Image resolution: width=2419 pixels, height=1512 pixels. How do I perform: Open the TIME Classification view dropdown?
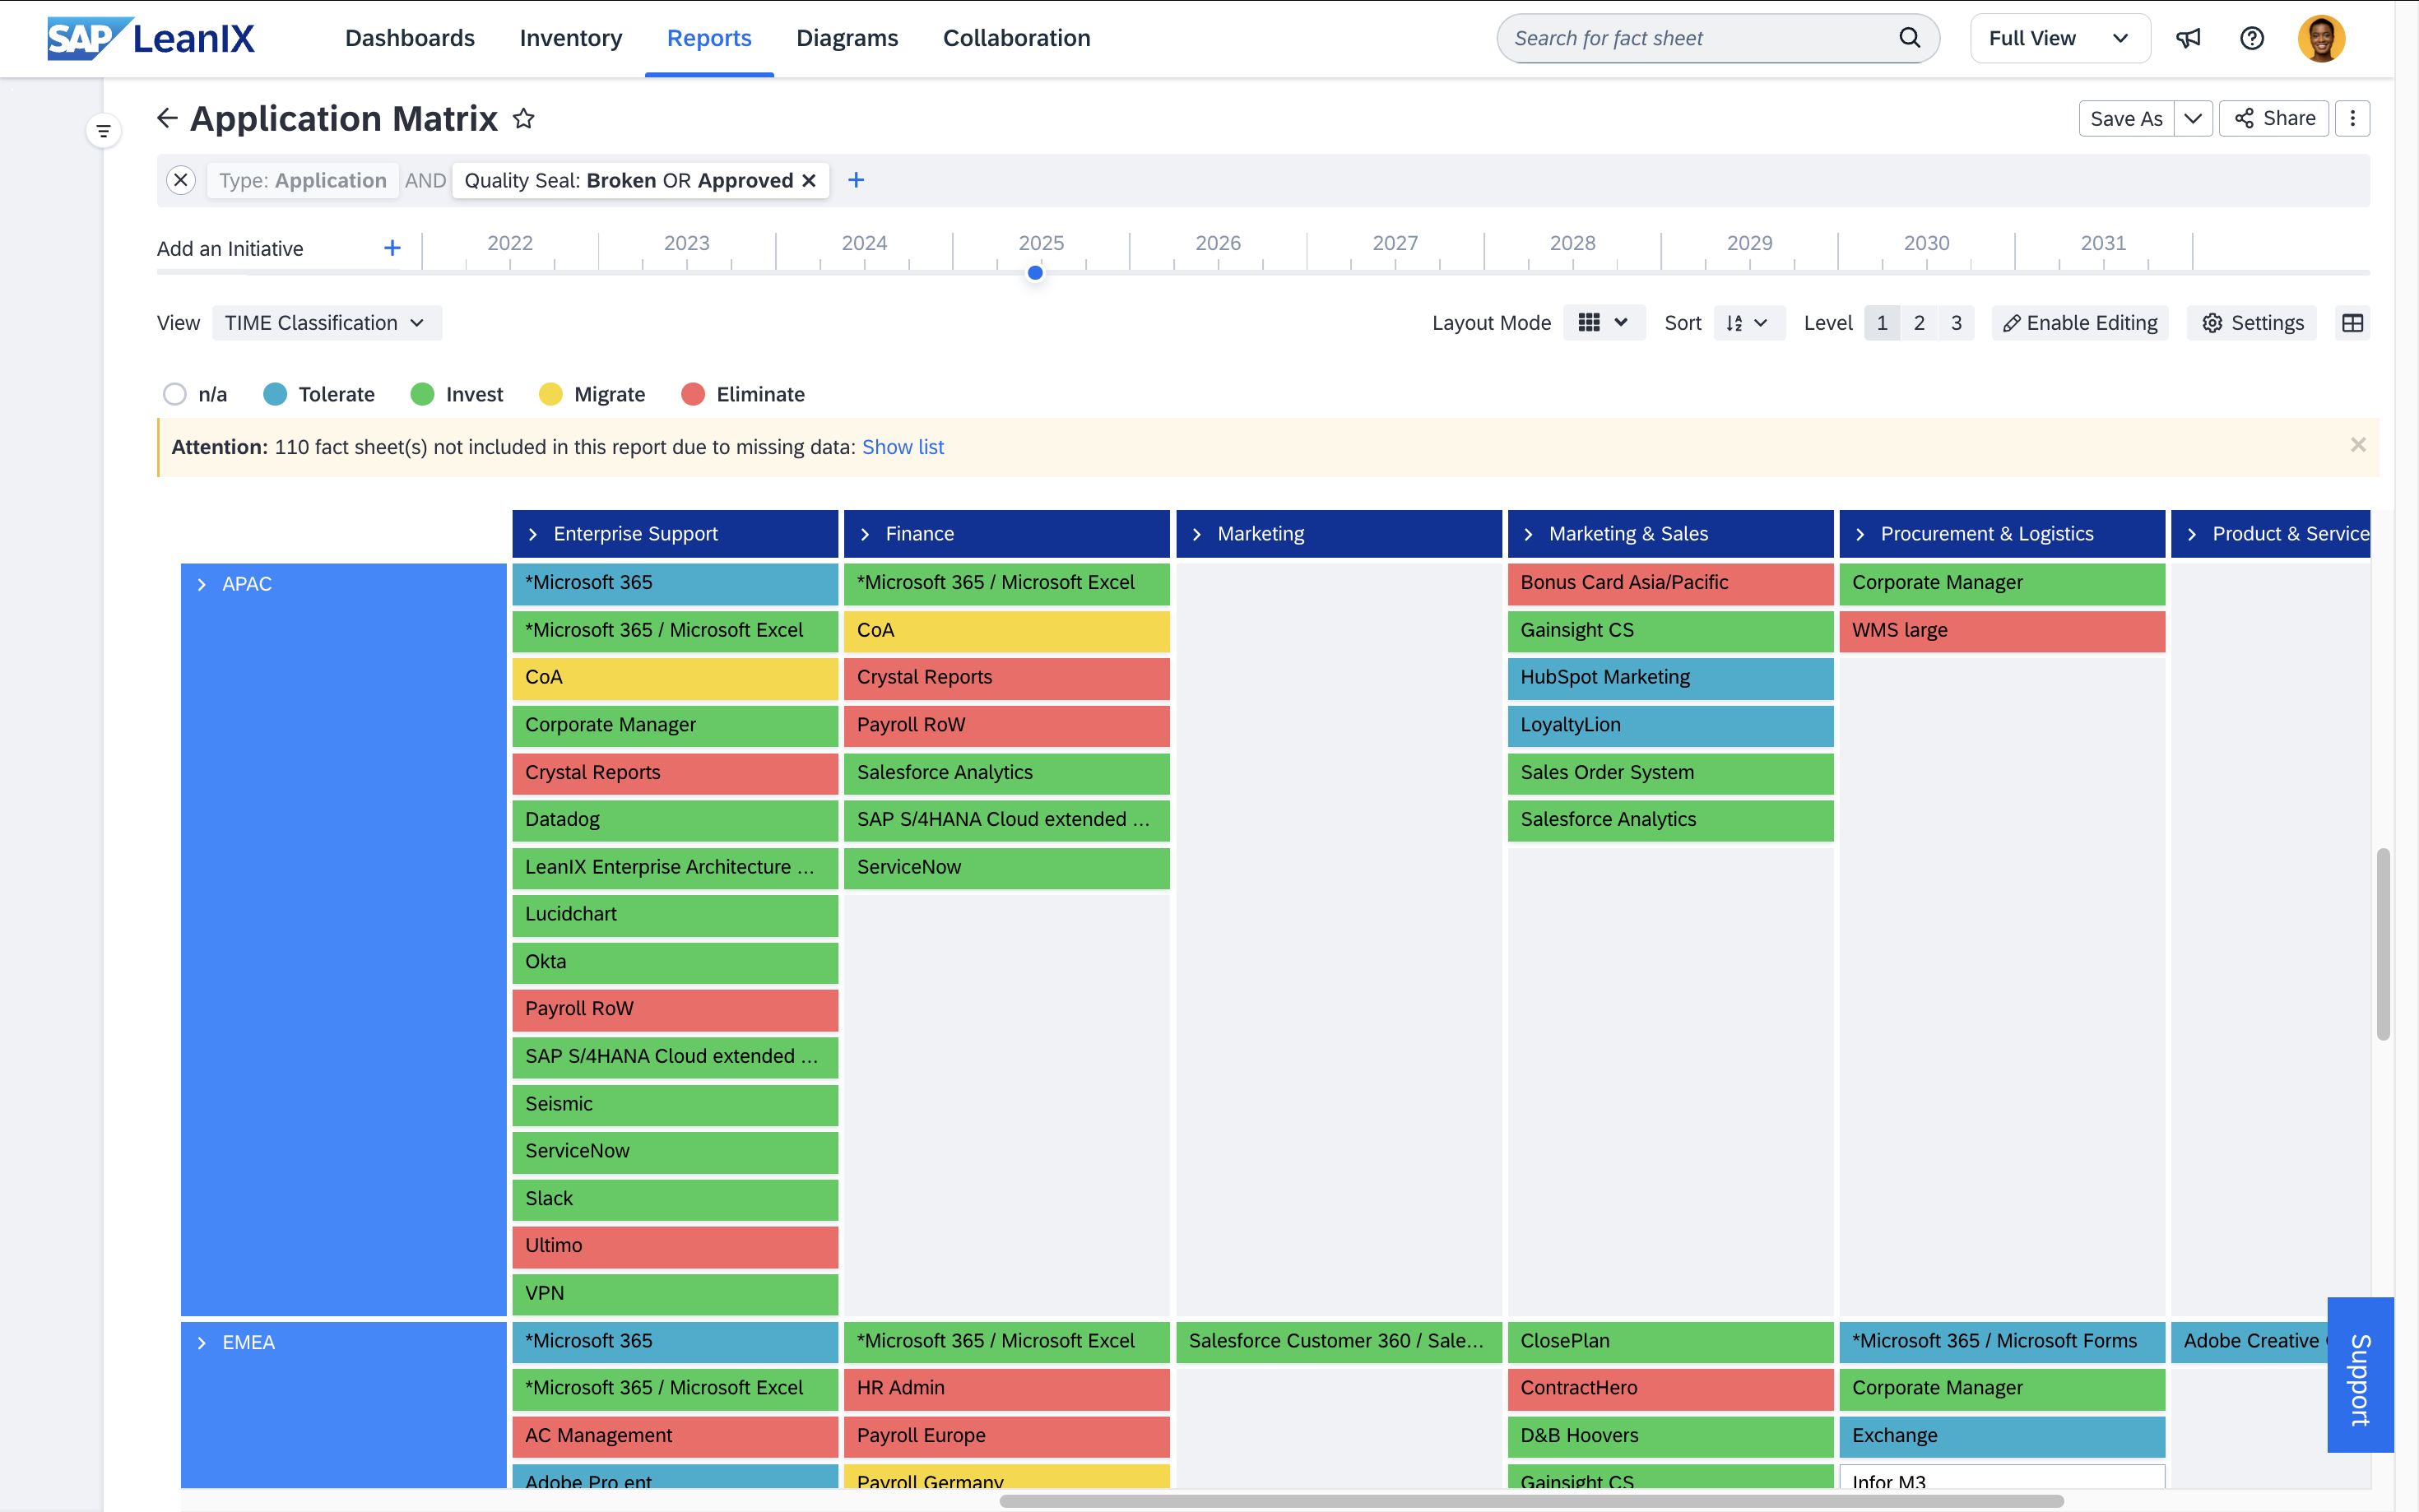pyautogui.click(x=325, y=323)
